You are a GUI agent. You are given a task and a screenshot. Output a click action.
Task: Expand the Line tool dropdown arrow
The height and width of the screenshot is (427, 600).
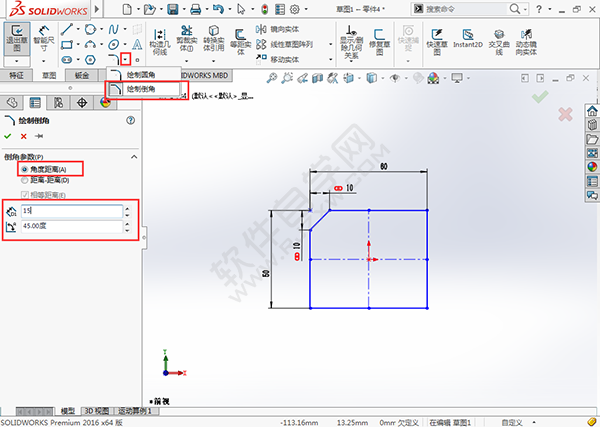tap(78, 29)
